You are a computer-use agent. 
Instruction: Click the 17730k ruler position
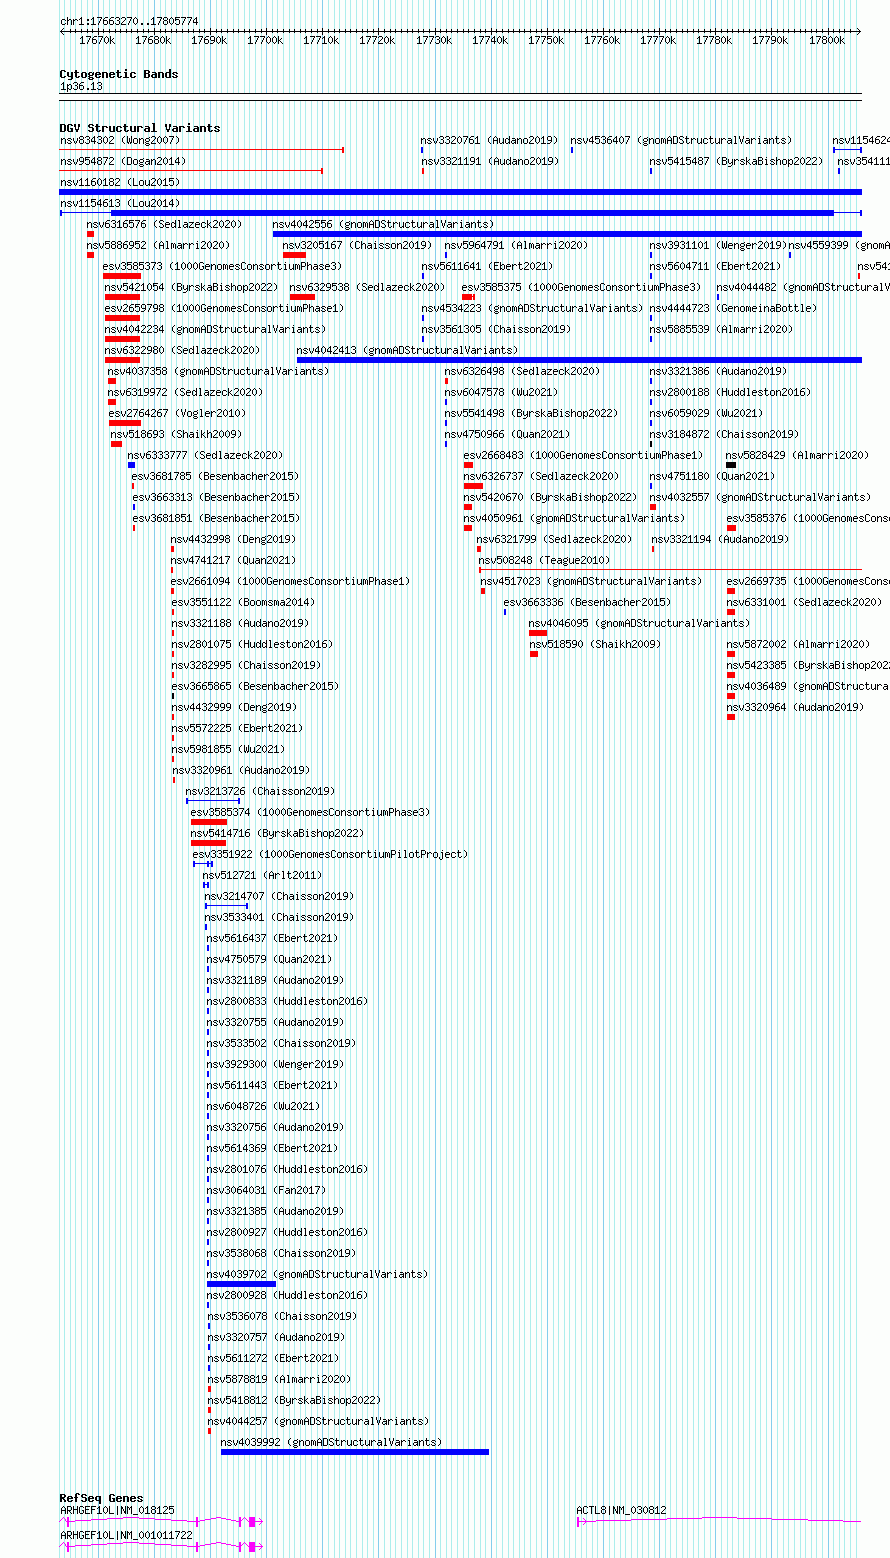(434, 40)
